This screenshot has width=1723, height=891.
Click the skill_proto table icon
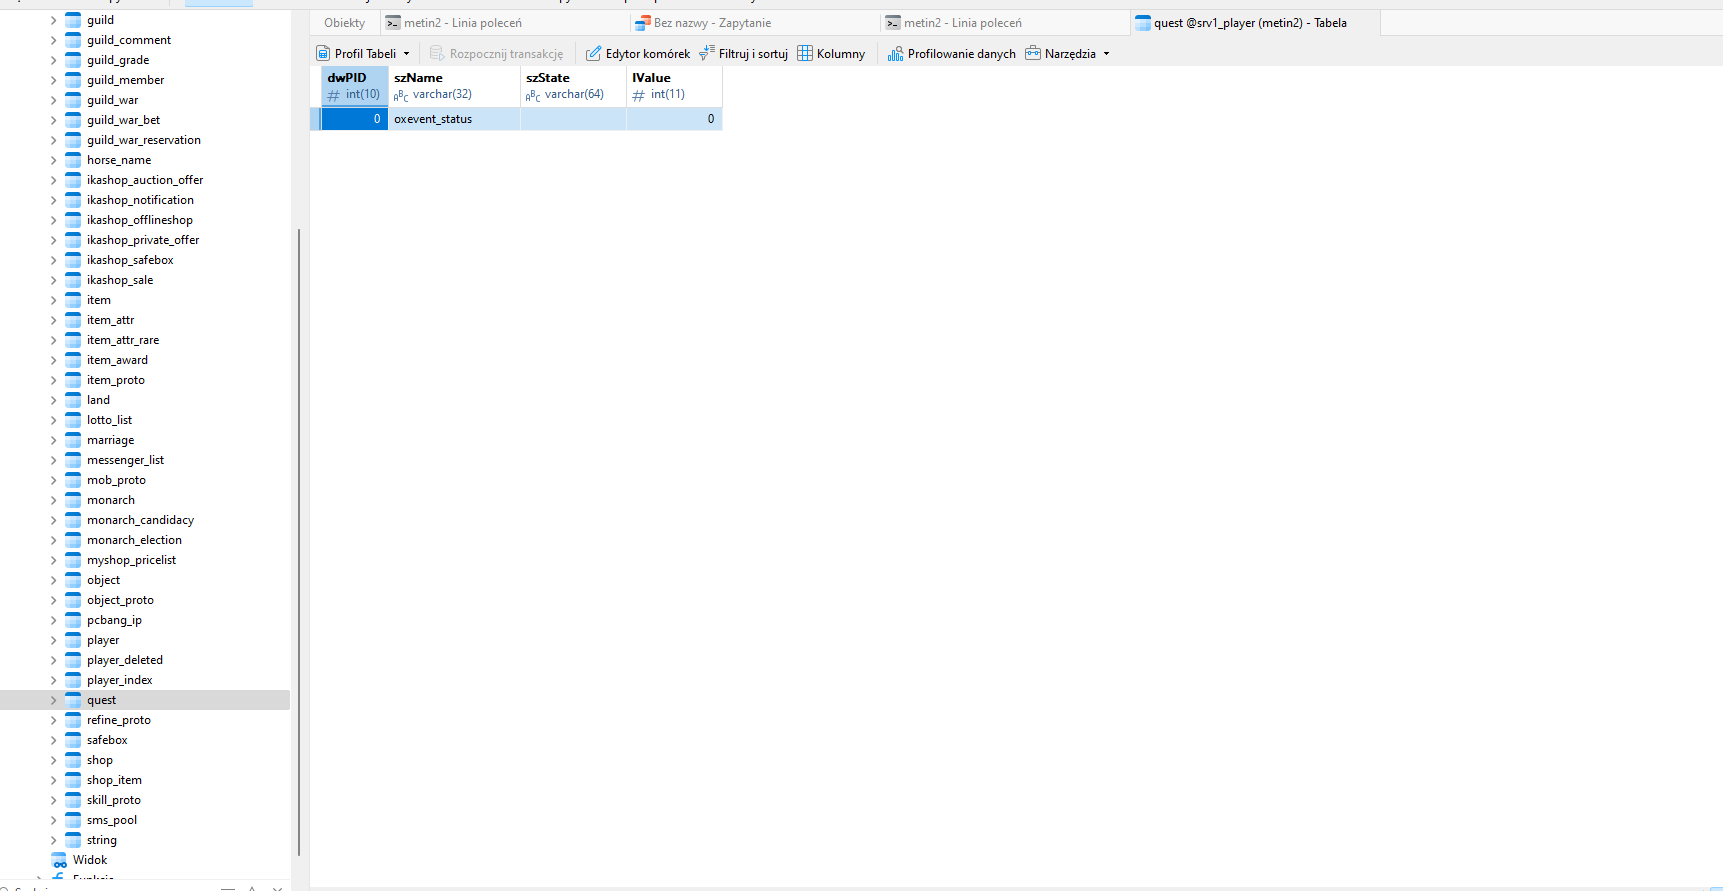pyautogui.click(x=73, y=800)
